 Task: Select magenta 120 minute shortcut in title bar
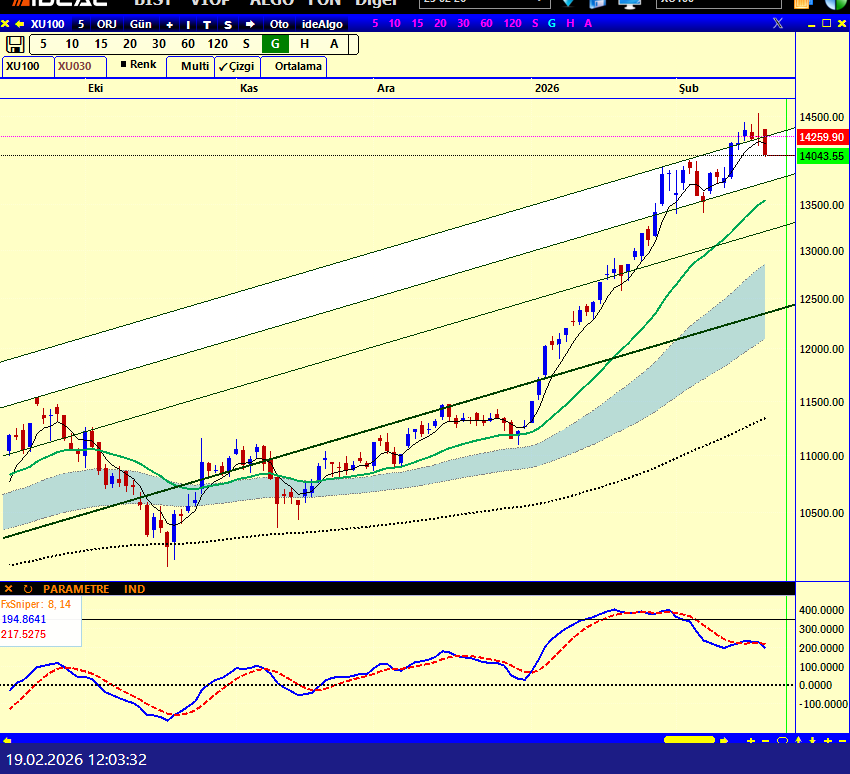click(512, 23)
